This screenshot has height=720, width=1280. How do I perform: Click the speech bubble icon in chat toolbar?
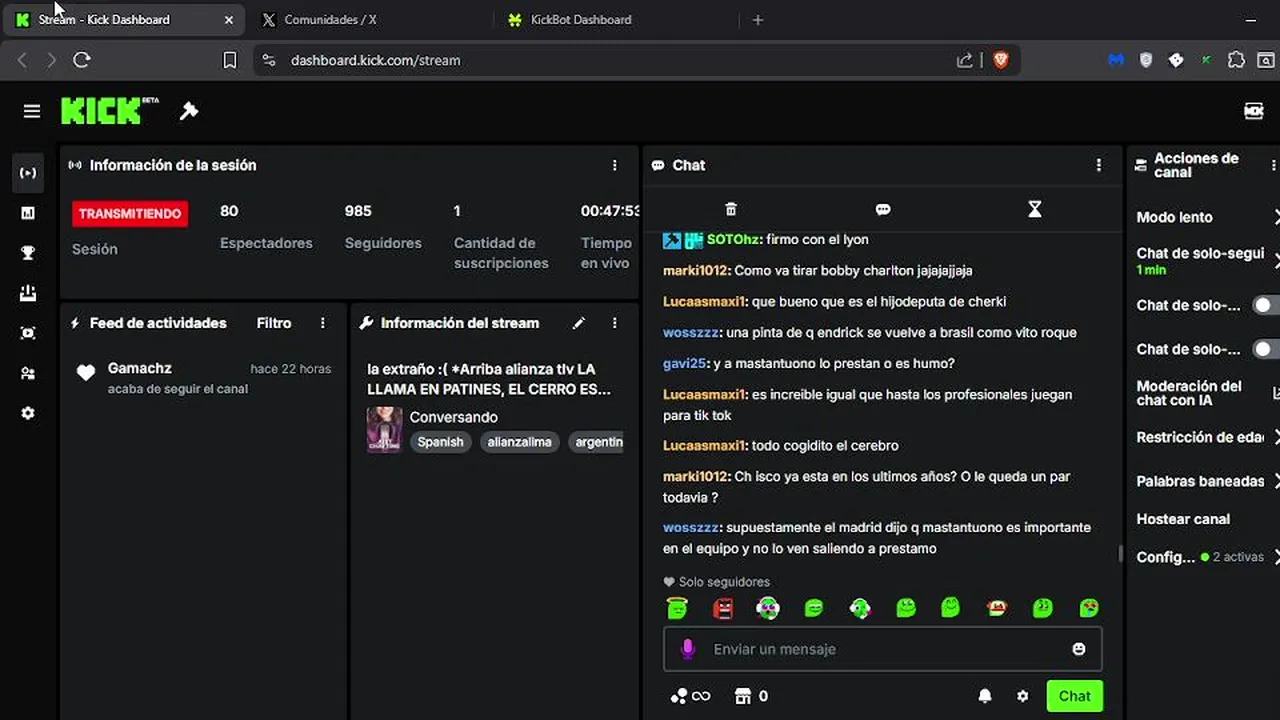[883, 209]
